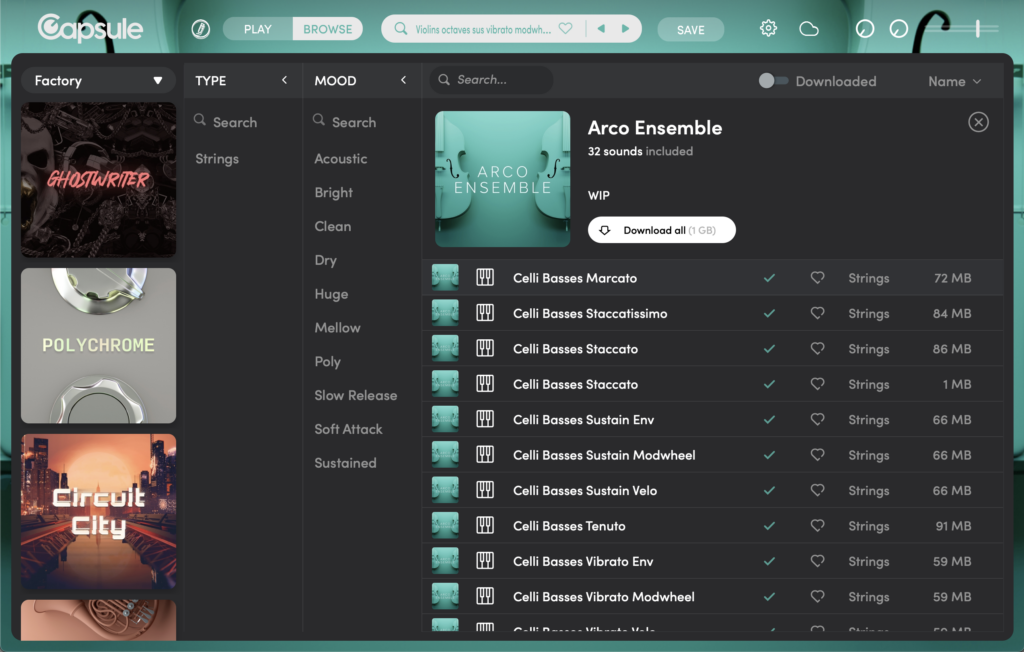The image size is (1024, 652).
Task: Go to previous preset using left arrow
Action: 601,29
